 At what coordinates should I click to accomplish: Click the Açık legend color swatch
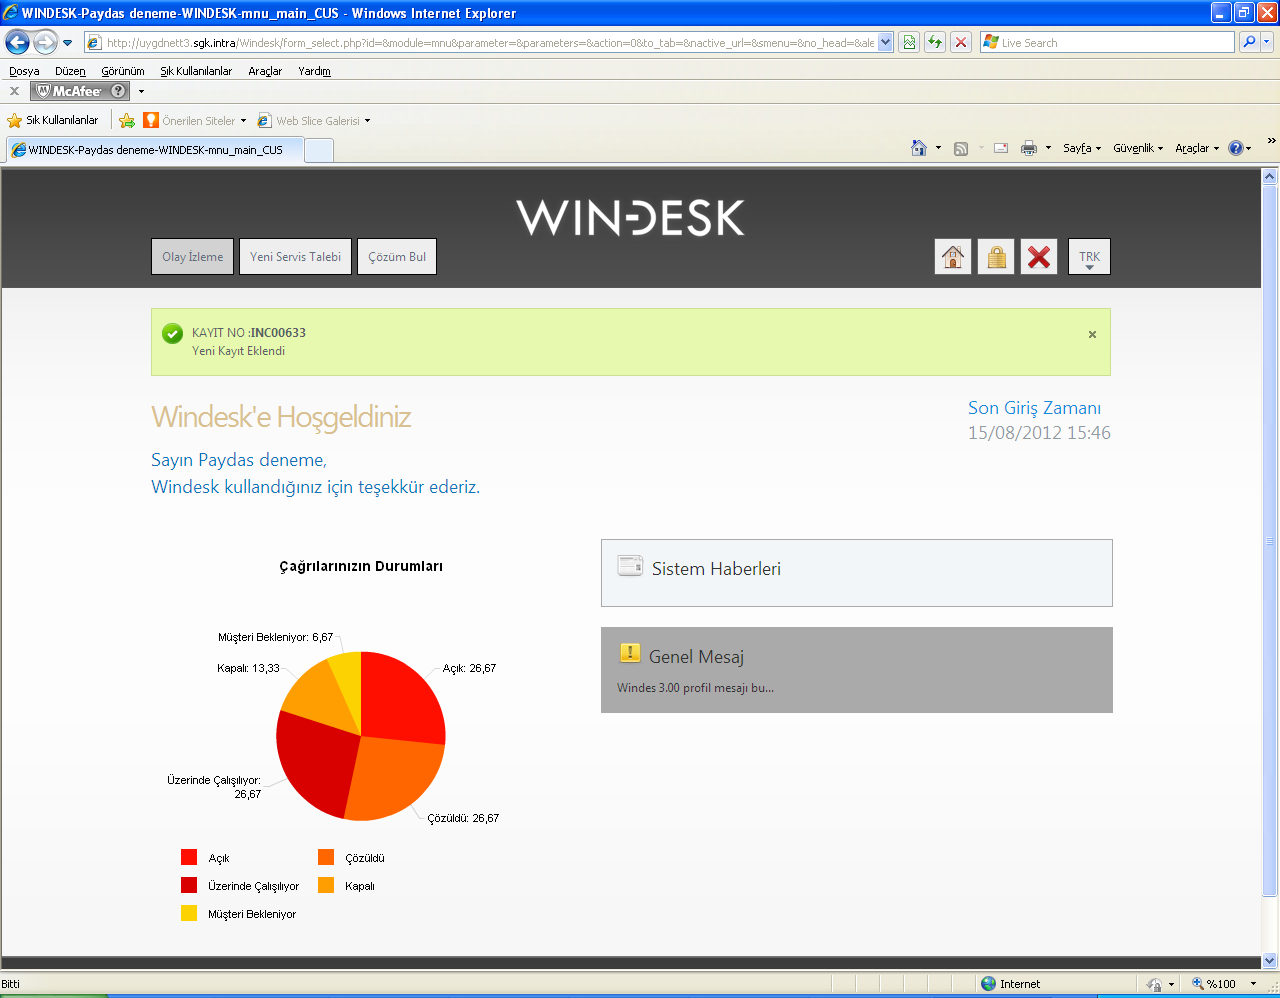pos(189,857)
